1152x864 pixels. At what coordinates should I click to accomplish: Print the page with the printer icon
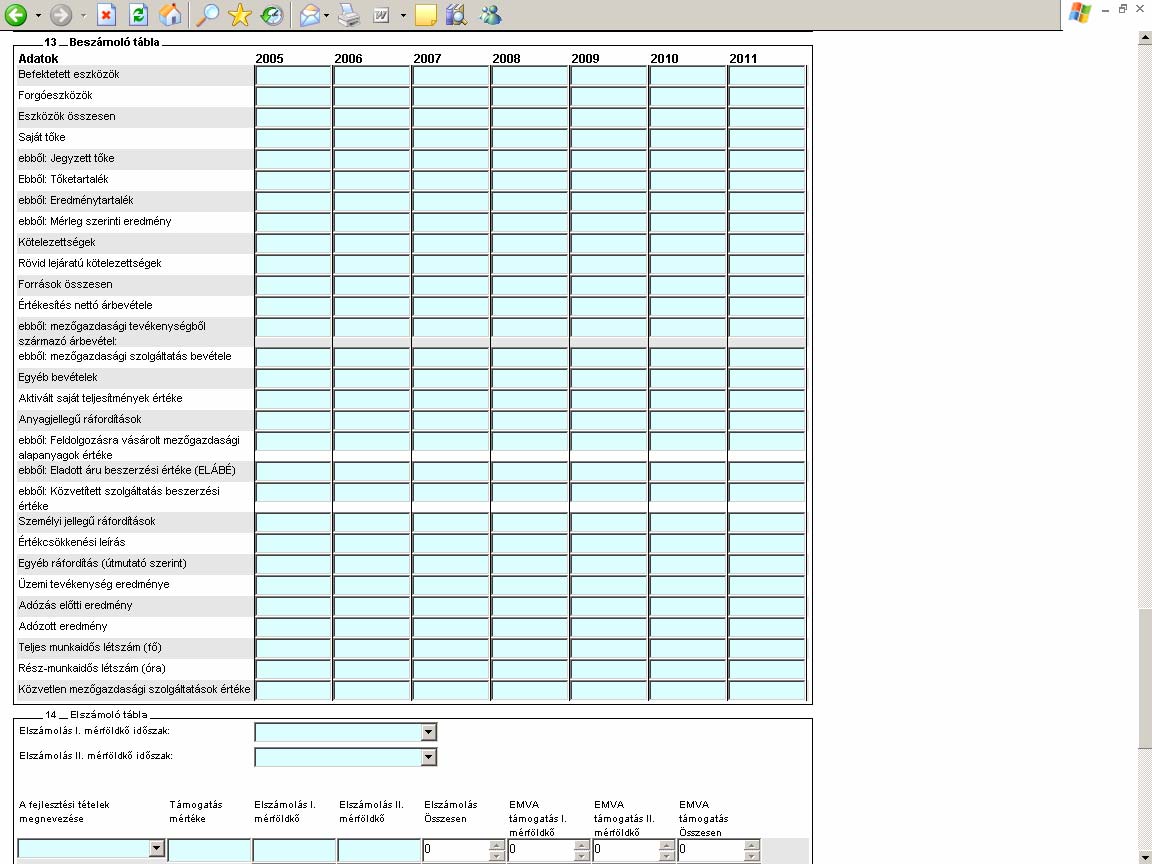(x=349, y=15)
